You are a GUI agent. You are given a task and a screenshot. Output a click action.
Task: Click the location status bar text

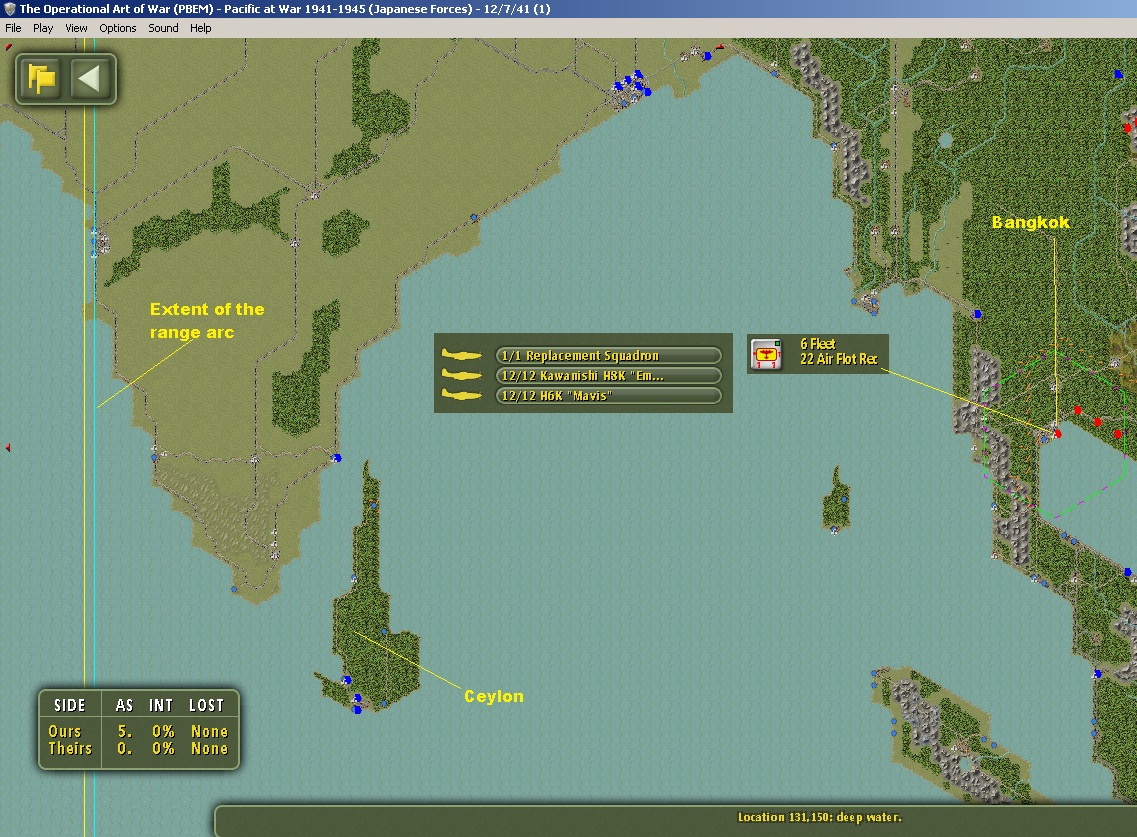coord(819,817)
